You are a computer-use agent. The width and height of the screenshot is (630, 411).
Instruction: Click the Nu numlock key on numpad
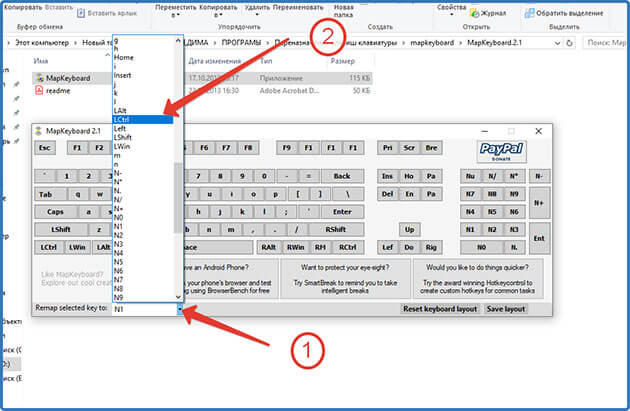(470, 176)
